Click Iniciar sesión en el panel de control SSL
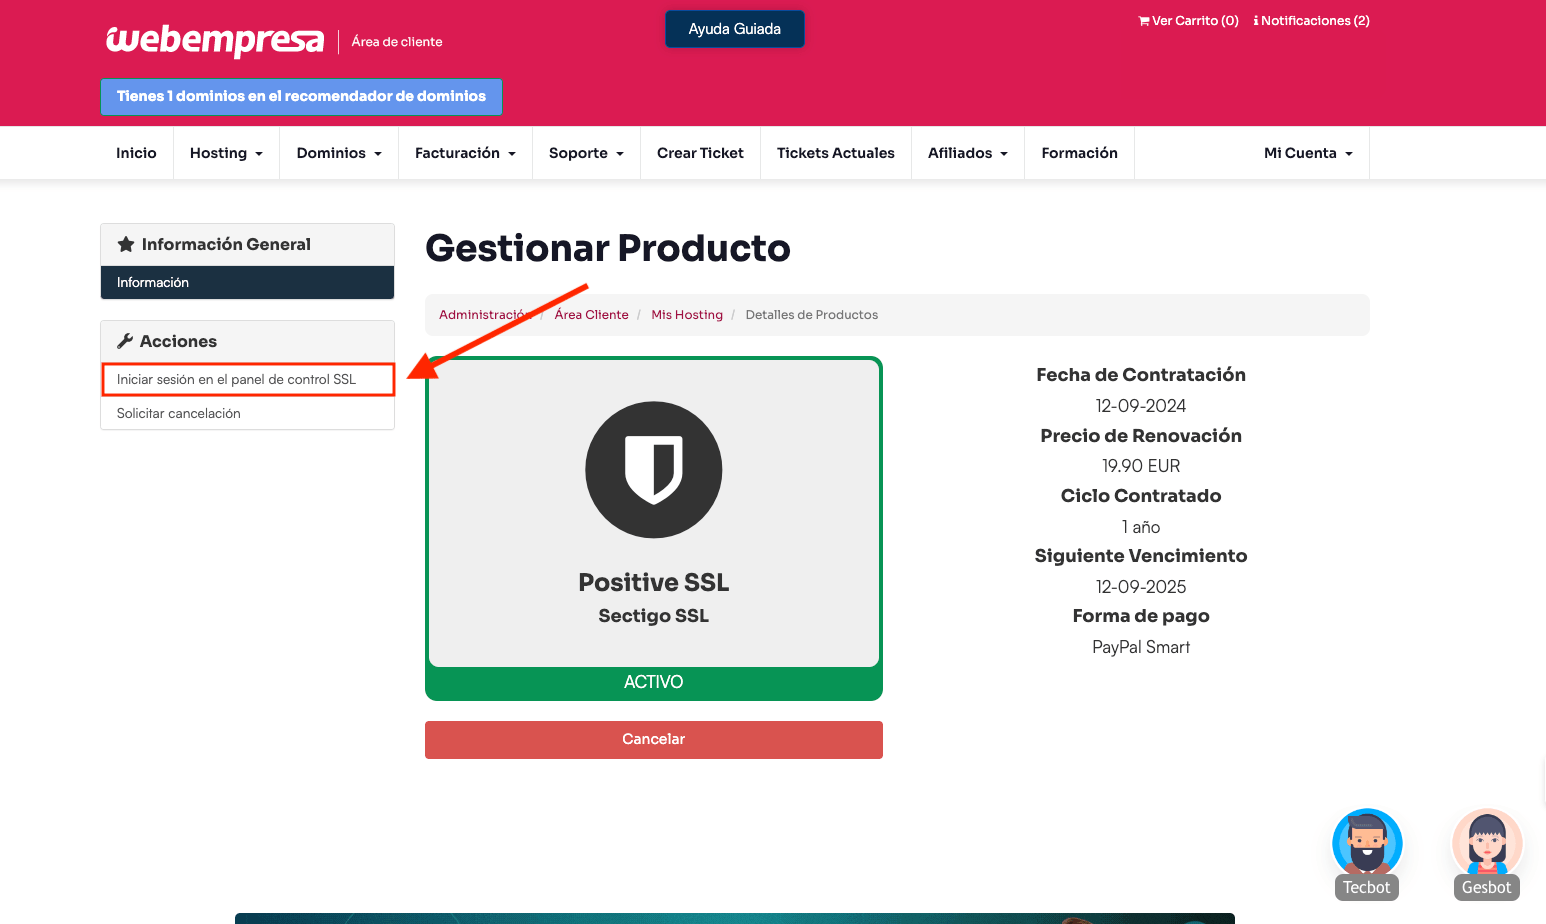This screenshot has width=1546, height=924. (248, 380)
